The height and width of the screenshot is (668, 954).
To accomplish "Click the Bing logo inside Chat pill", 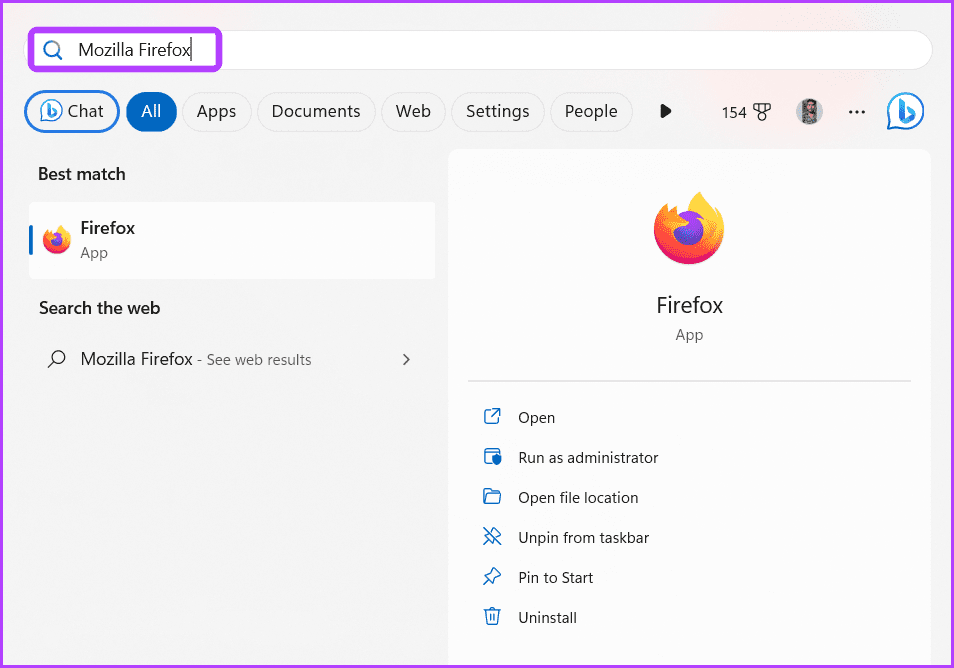I will [x=51, y=111].
